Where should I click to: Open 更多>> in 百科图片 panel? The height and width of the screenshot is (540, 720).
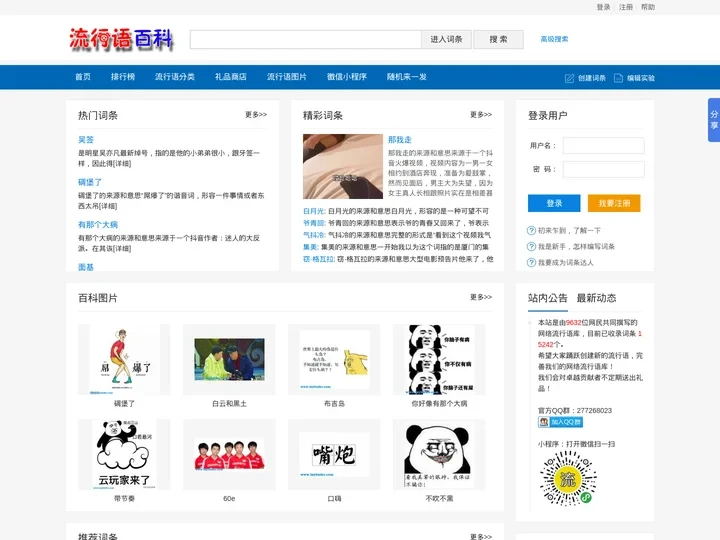tap(481, 297)
